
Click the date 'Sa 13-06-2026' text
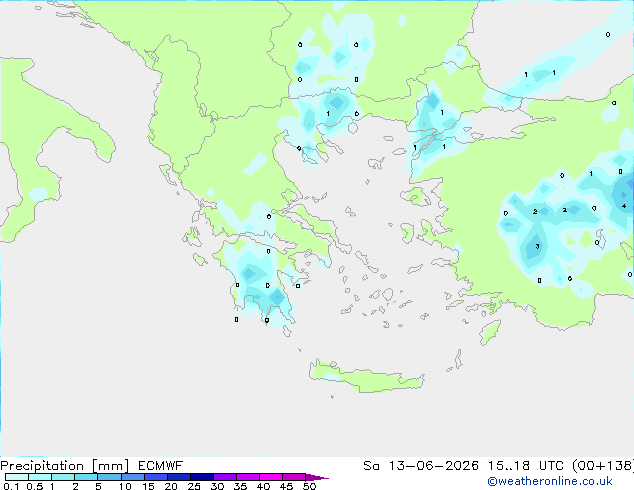[421, 466]
